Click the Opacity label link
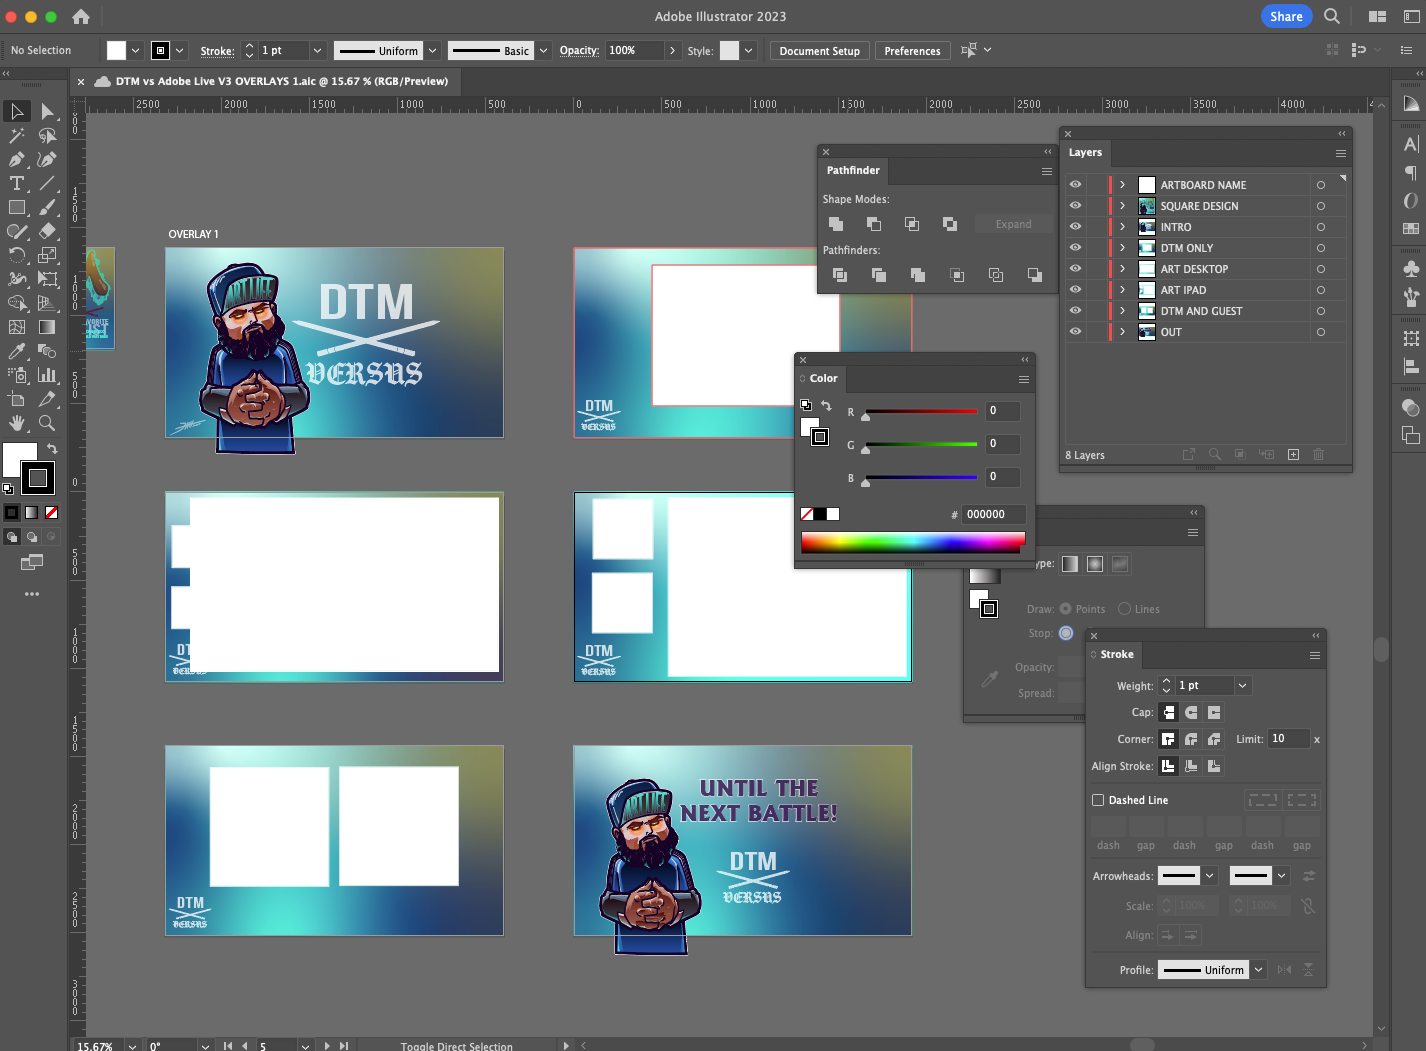 pyautogui.click(x=579, y=50)
